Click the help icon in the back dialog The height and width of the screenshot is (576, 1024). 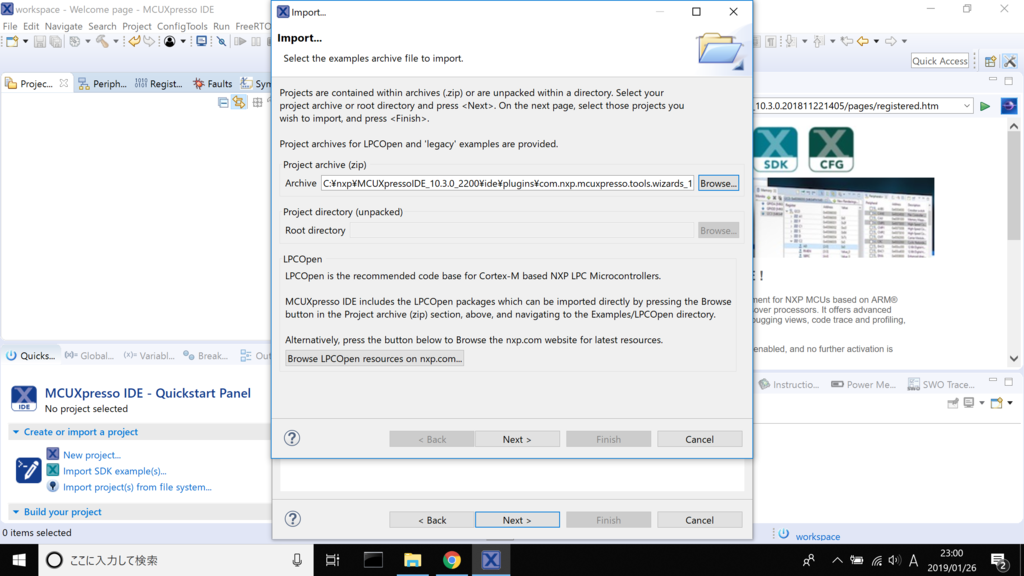point(293,519)
